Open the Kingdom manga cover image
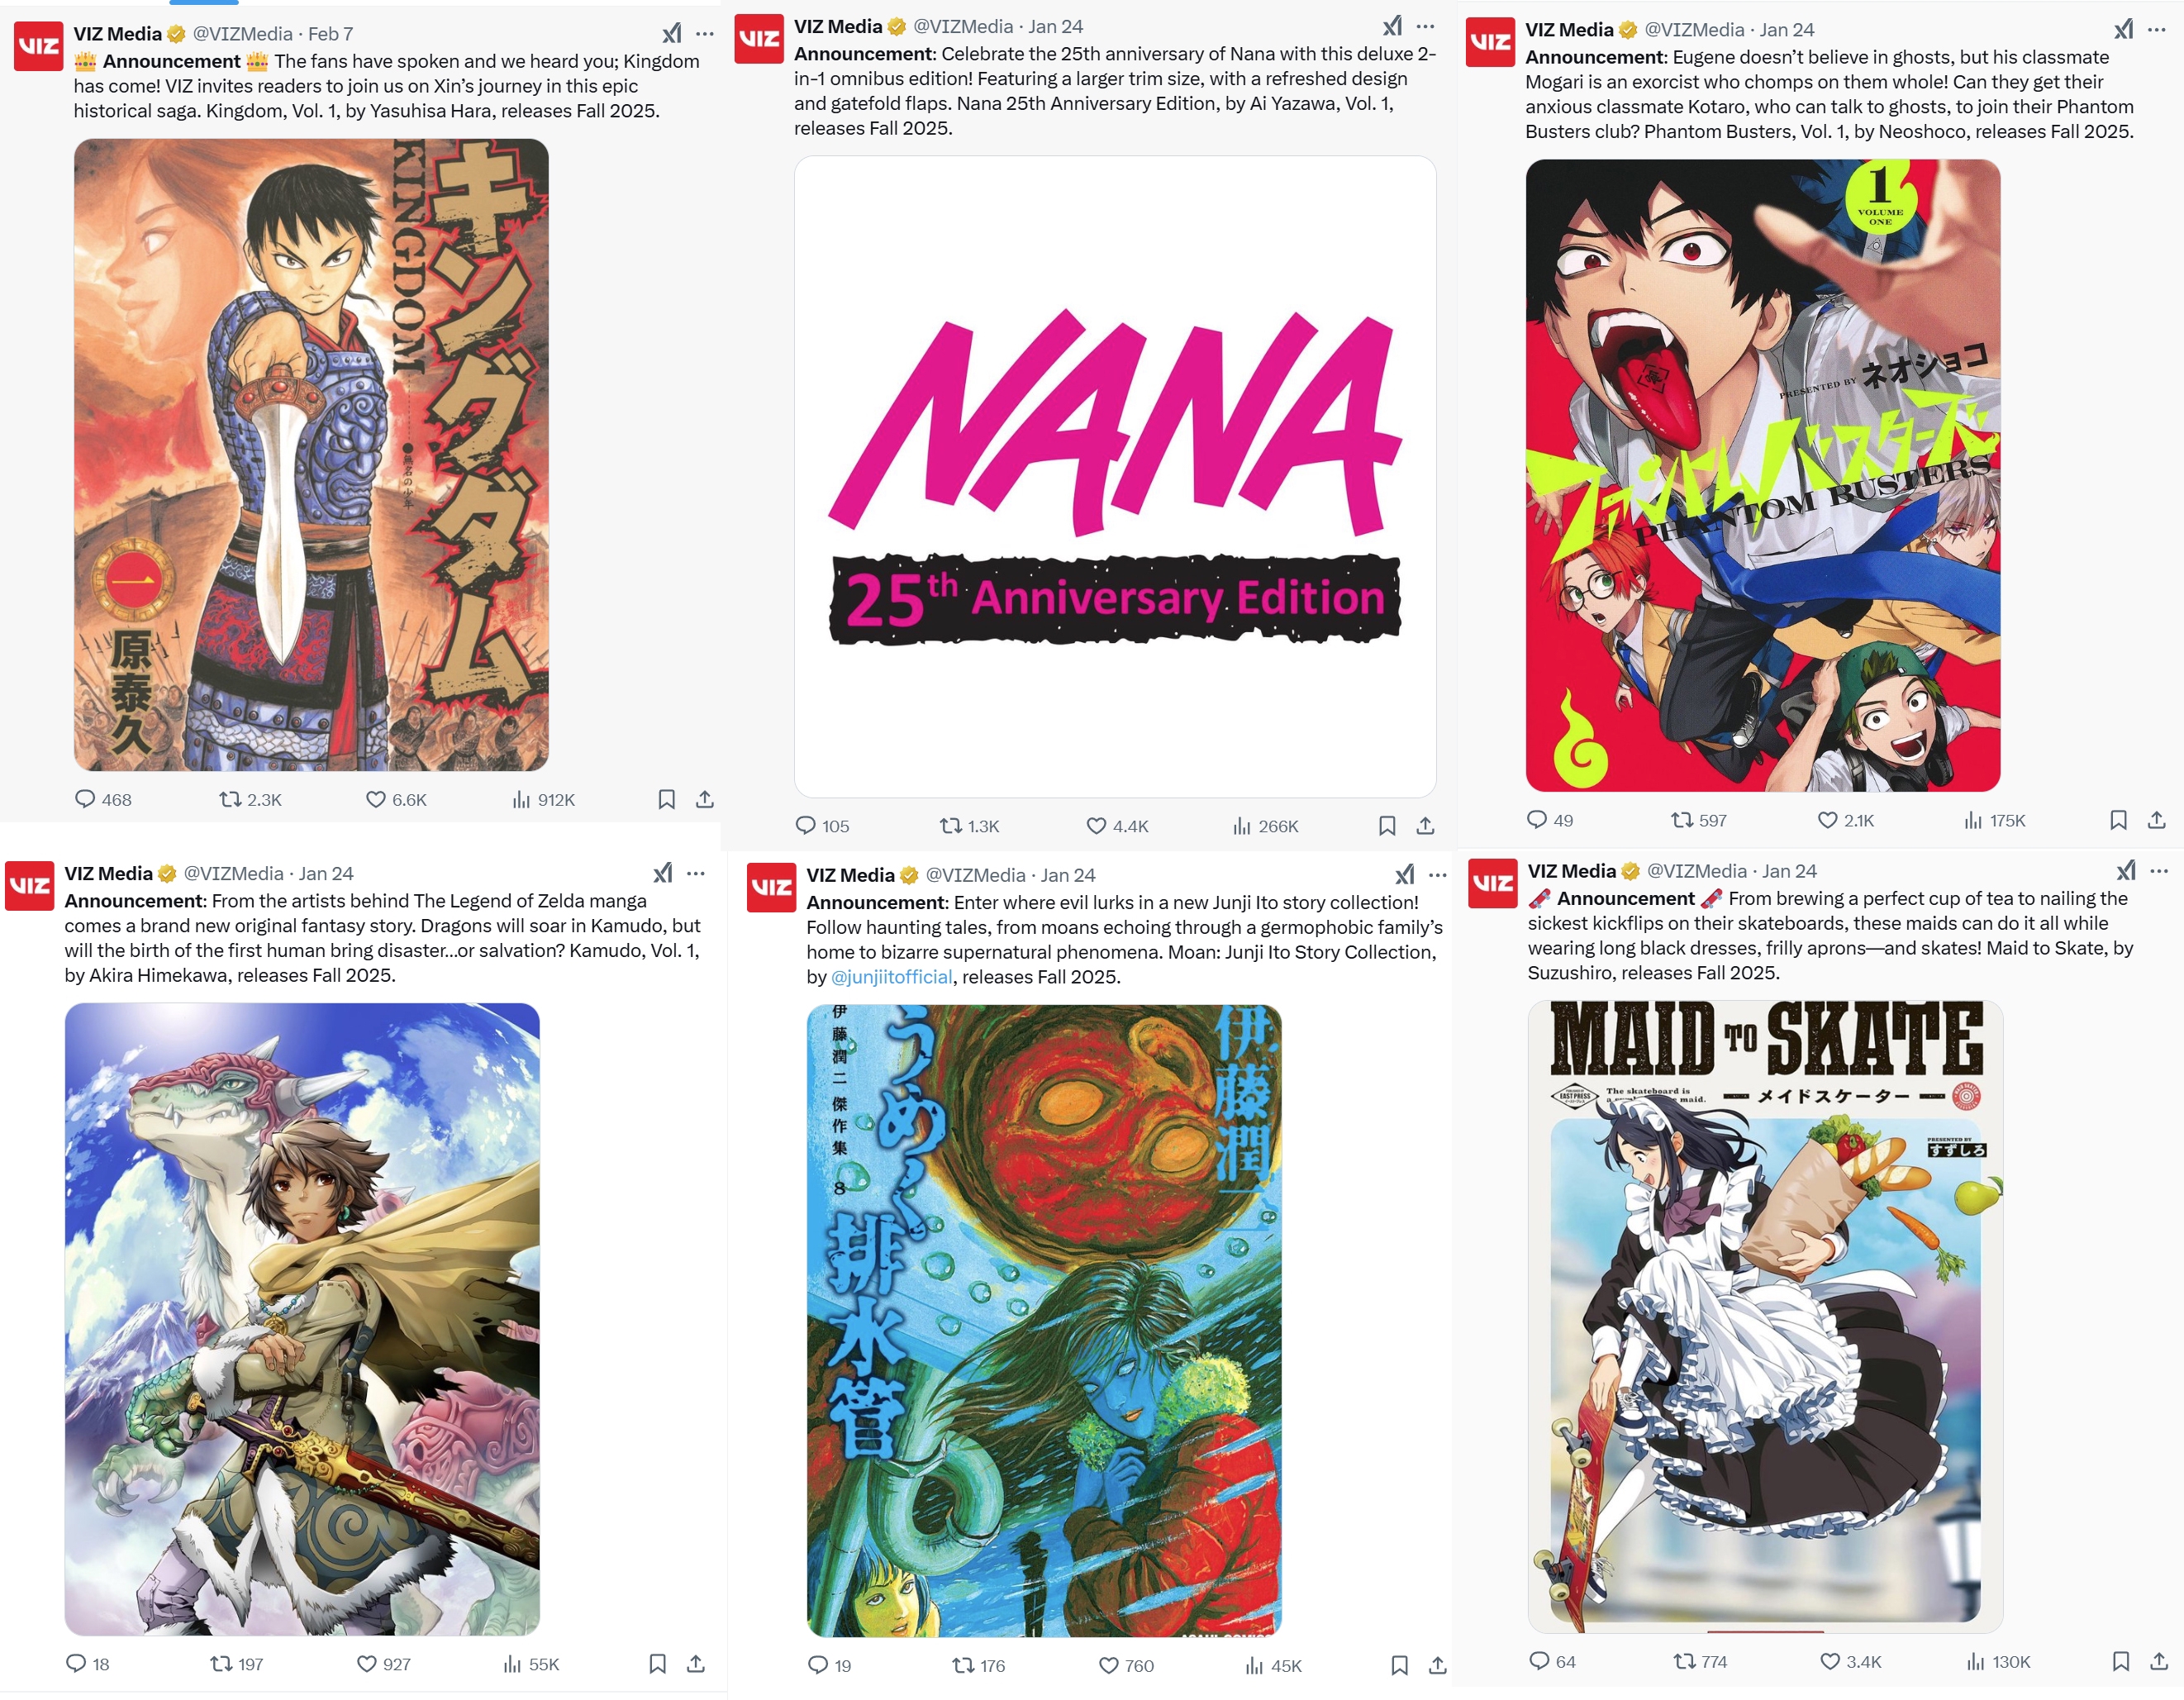 (x=311, y=454)
